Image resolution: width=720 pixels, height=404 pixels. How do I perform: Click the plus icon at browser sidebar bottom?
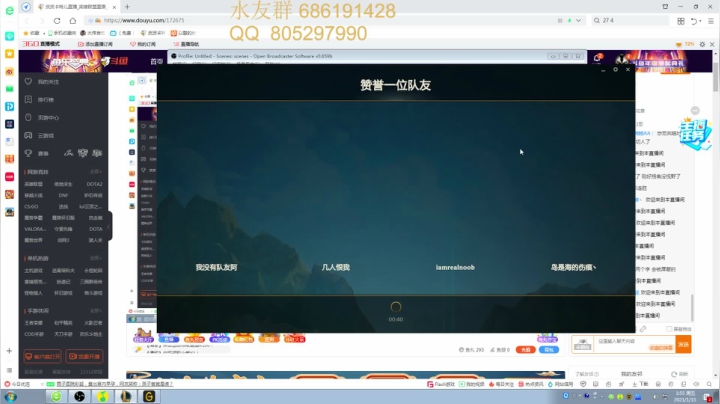click(9, 351)
